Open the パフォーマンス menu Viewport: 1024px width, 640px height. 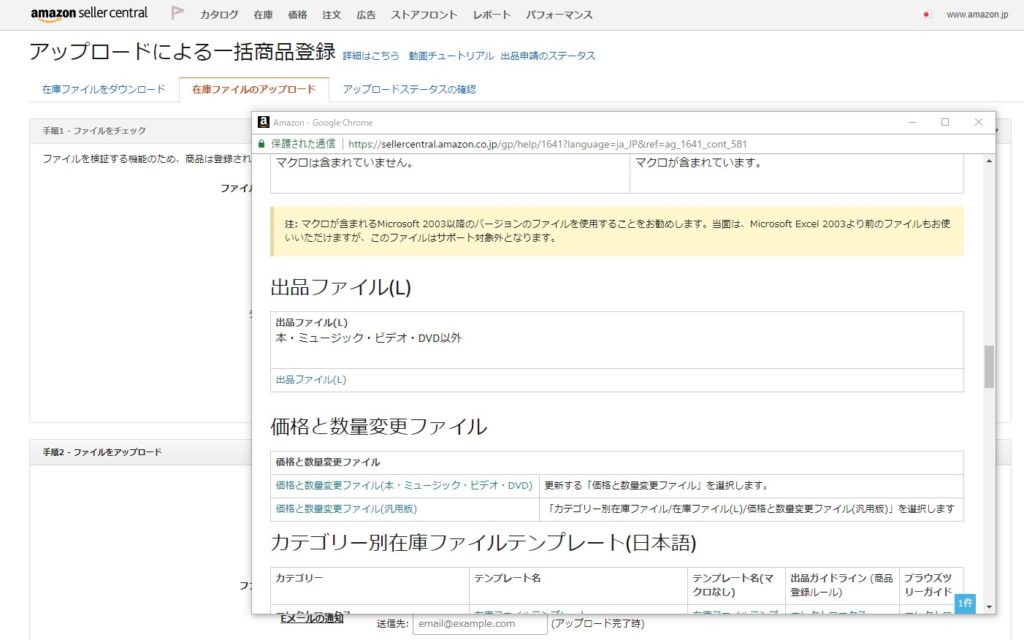click(x=559, y=14)
